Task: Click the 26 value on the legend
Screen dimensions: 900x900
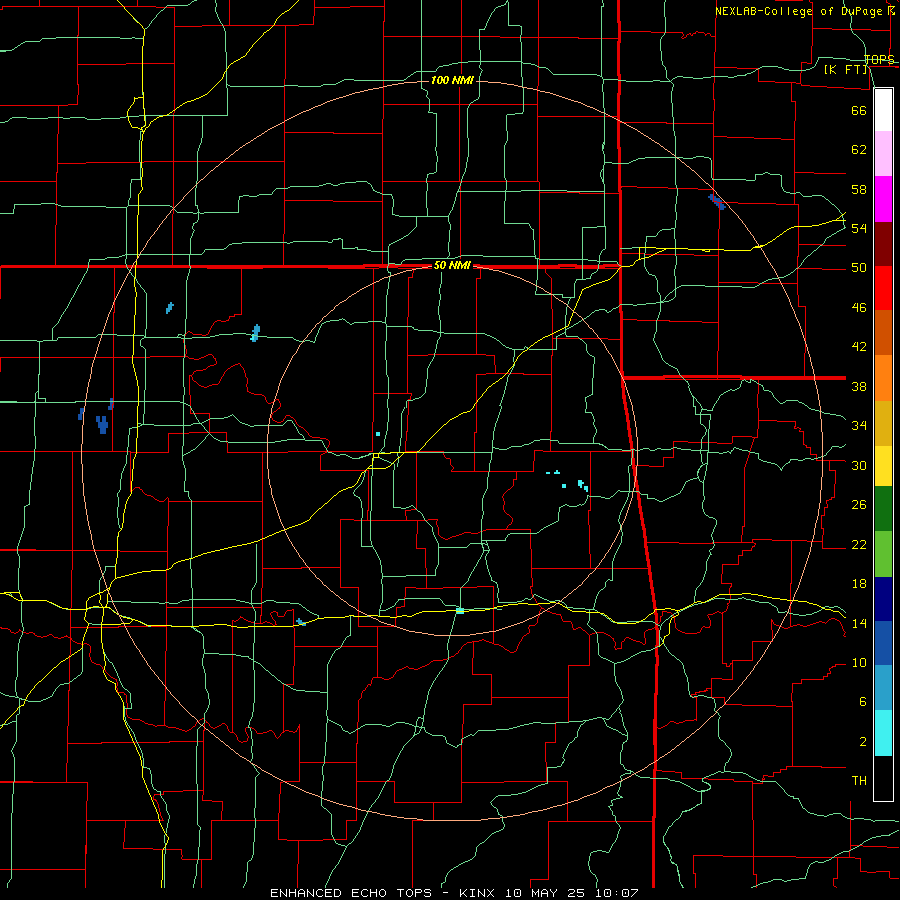Action: point(859,505)
